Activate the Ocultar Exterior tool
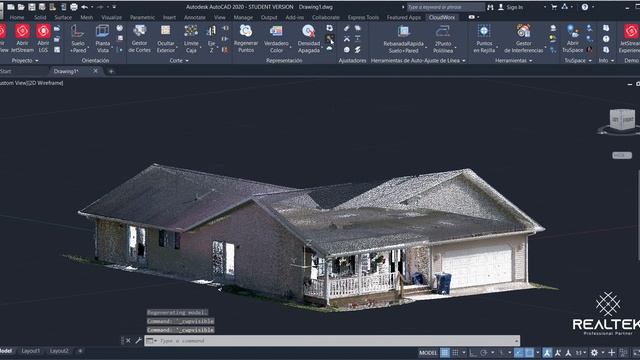 click(165, 38)
